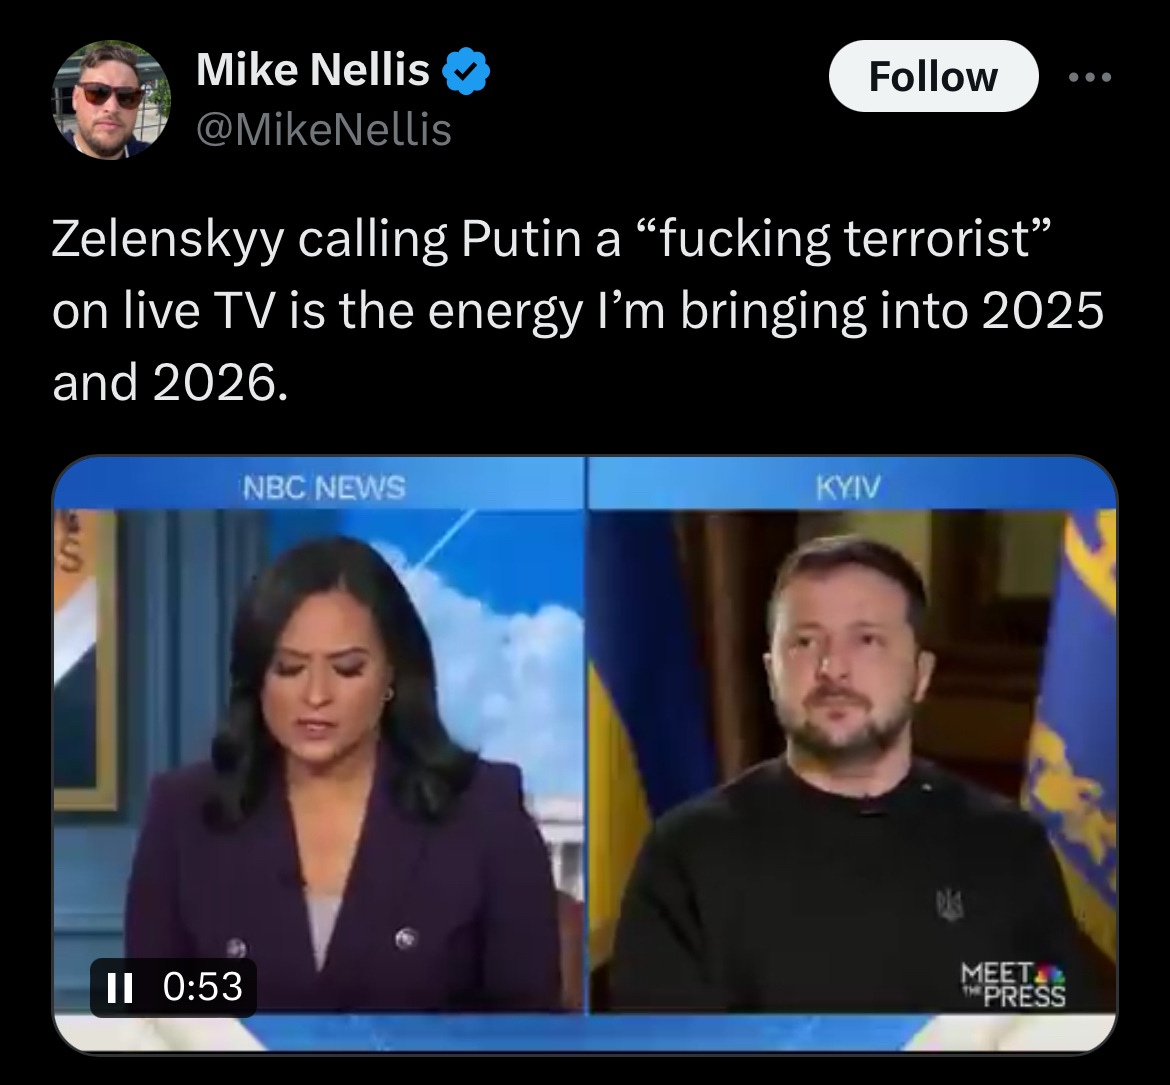This screenshot has width=1170, height=1085.
Task: Click the word Zelenskyy in the tweet
Action: tap(169, 239)
